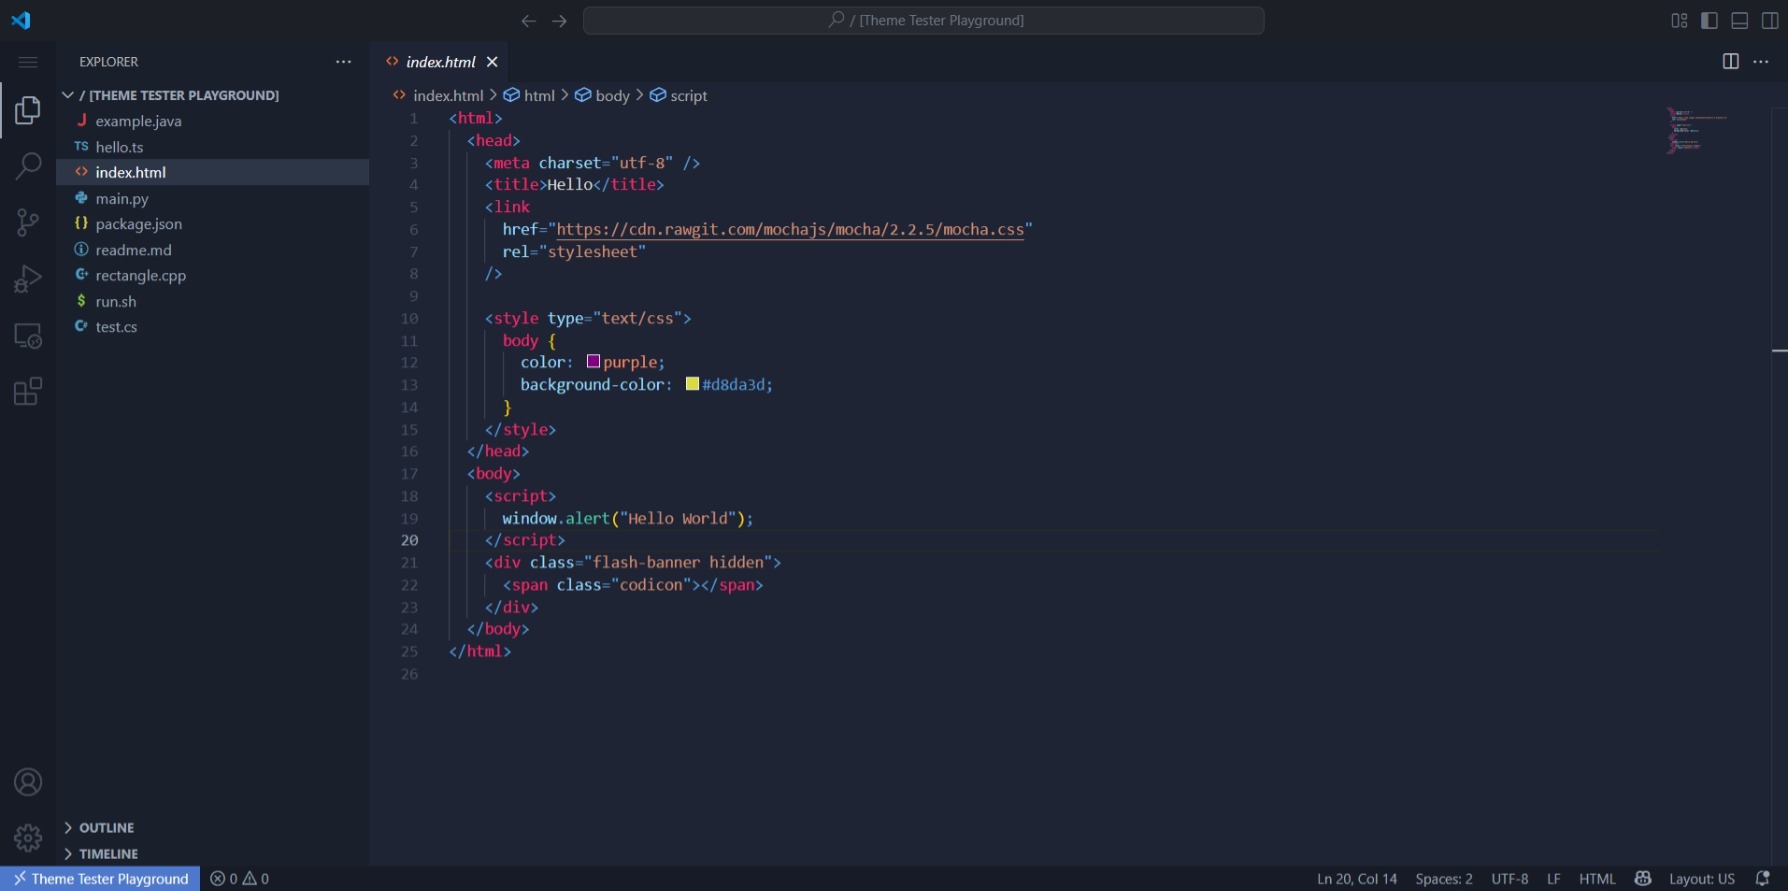Open editor More Actions ellipsis

coord(1761,62)
